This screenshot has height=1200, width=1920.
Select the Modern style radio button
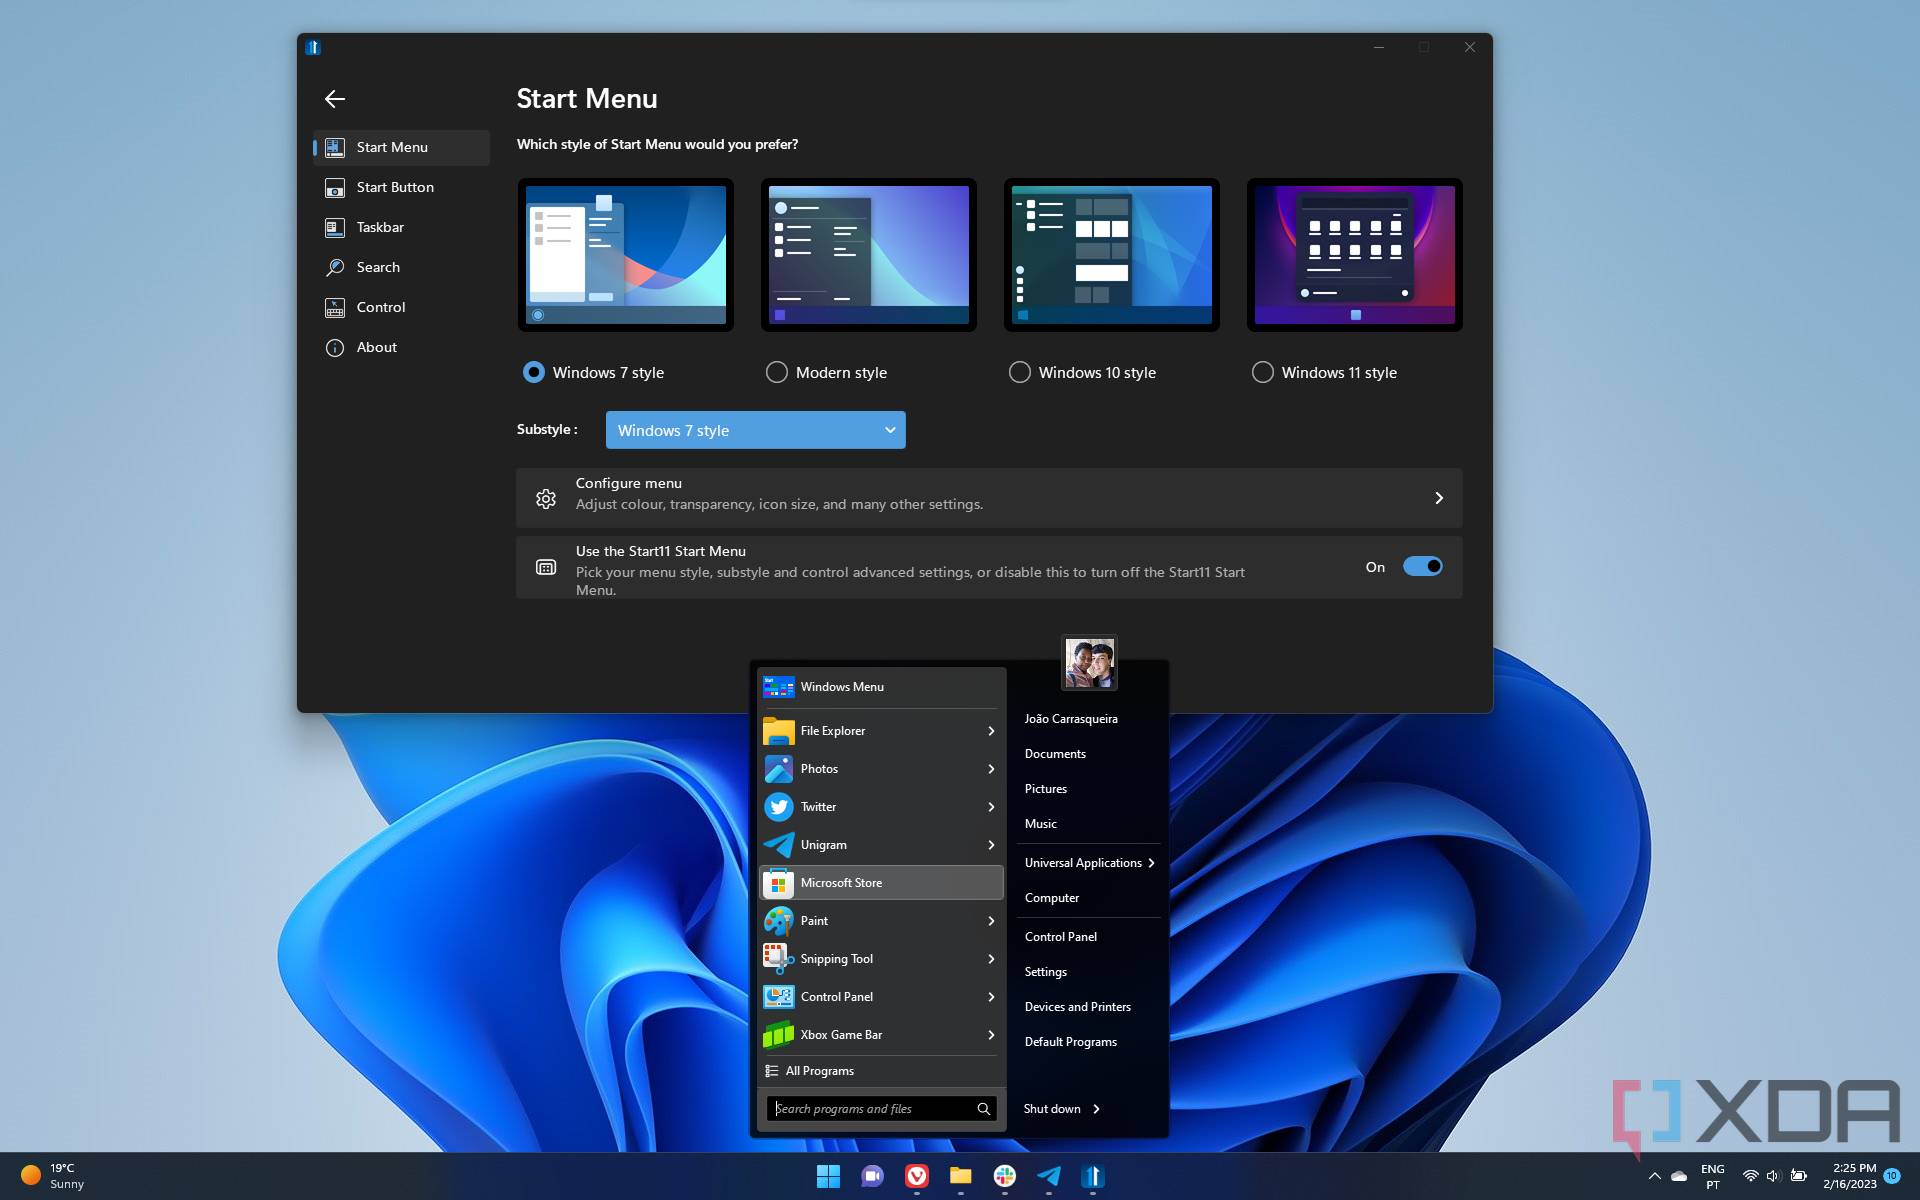pyautogui.click(x=777, y=372)
